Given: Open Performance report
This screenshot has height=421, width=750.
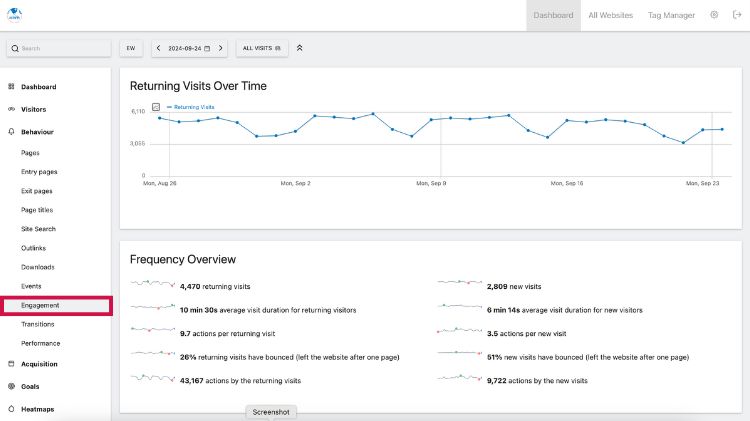Looking at the screenshot, I should (x=41, y=343).
